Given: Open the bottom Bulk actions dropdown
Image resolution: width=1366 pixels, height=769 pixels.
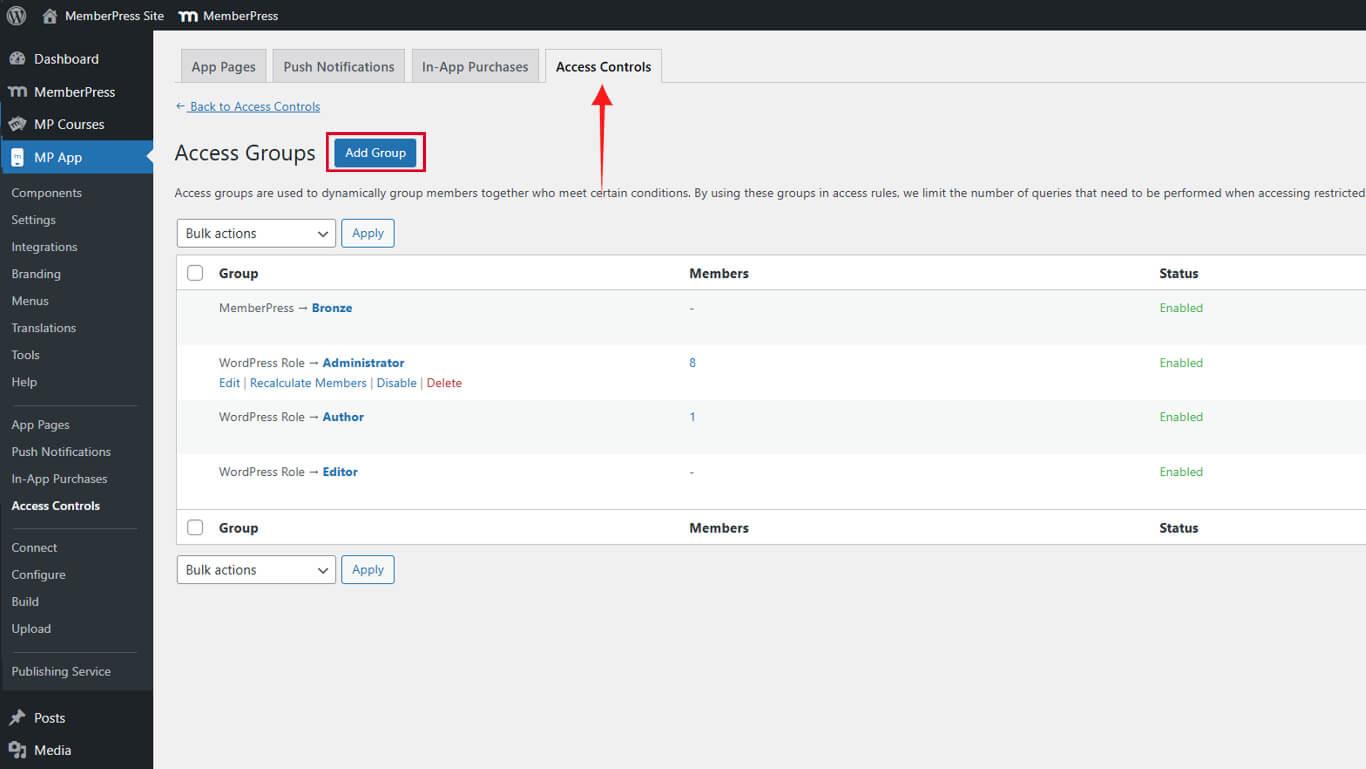Looking at the screenshot, I should pyautogui.click(x=256, y=570).
